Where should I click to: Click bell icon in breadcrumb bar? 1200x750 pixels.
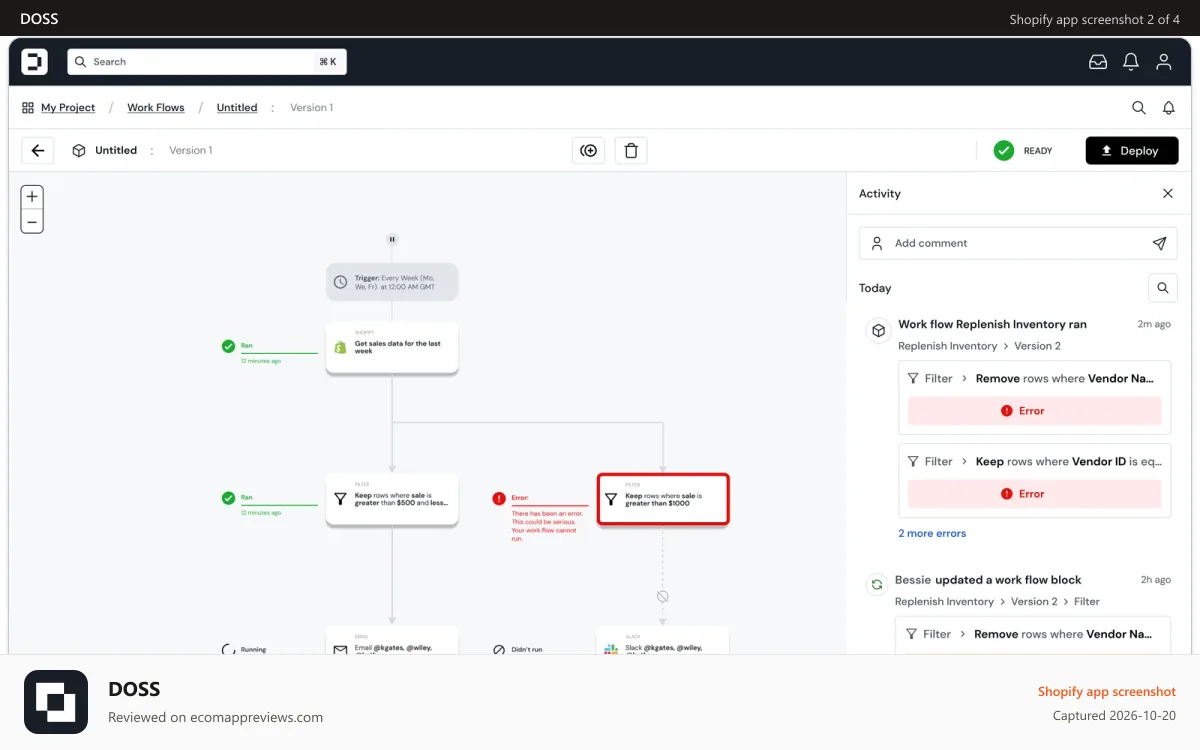pyautogui.click(x=1168, y=108)
